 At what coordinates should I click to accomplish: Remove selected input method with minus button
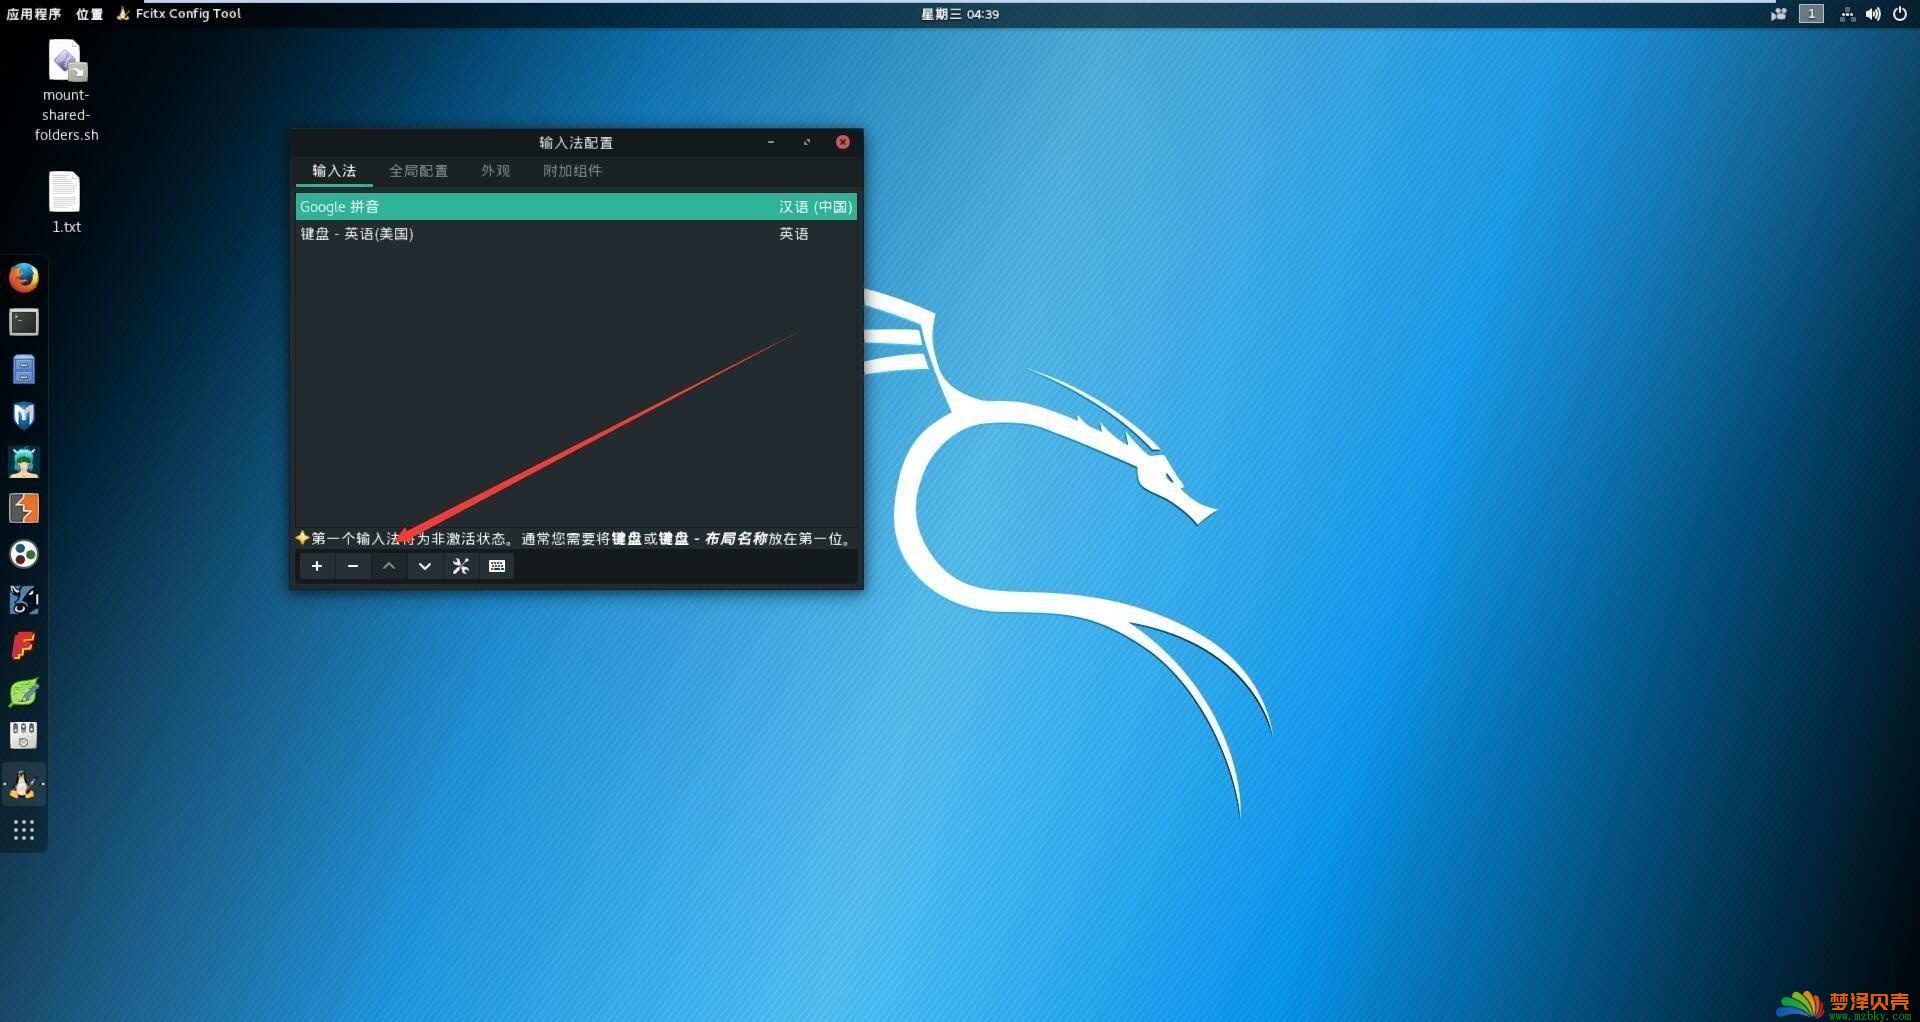point(353,566)
